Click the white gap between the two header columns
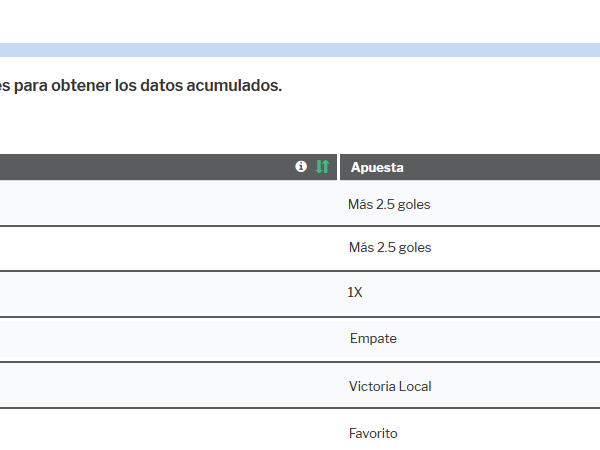The image size is (600, 450). 338,167
